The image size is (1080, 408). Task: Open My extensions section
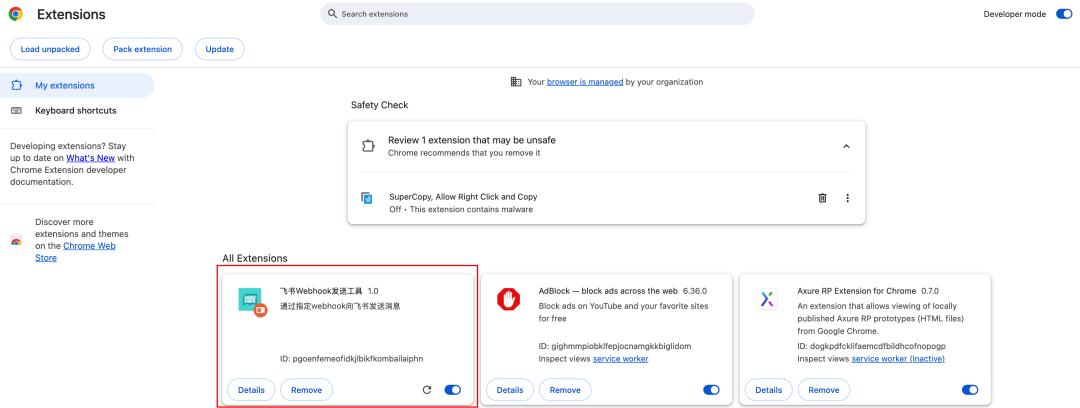(x=77, y=85)
